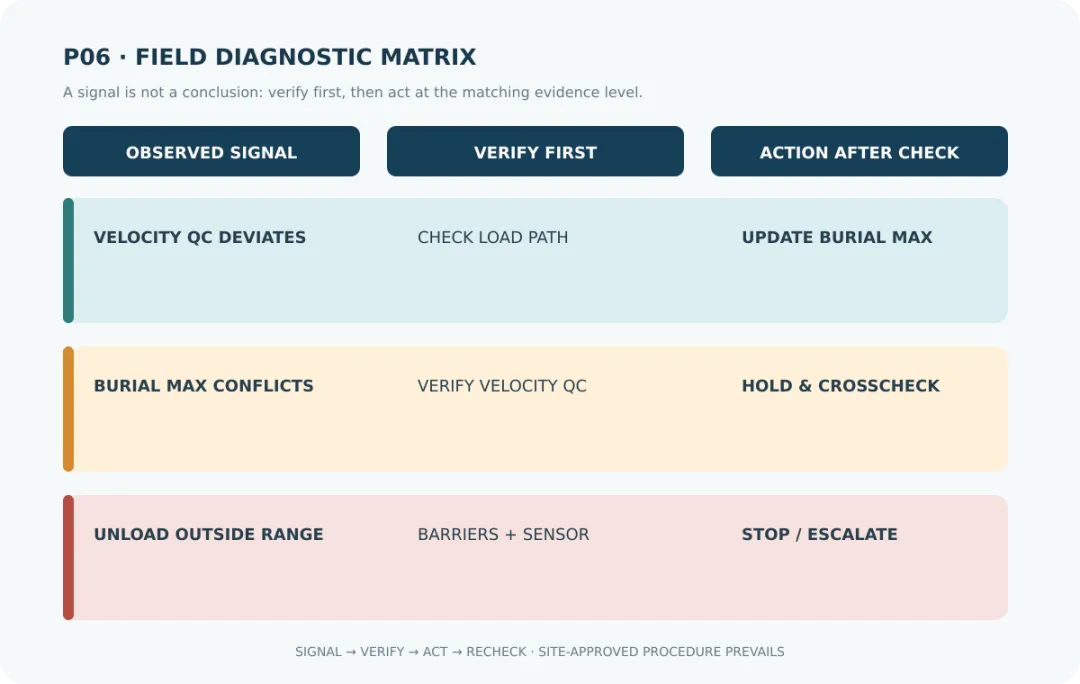Click the subtitle about verifying signals first
1080x684 pixels.
coord(353,92)
